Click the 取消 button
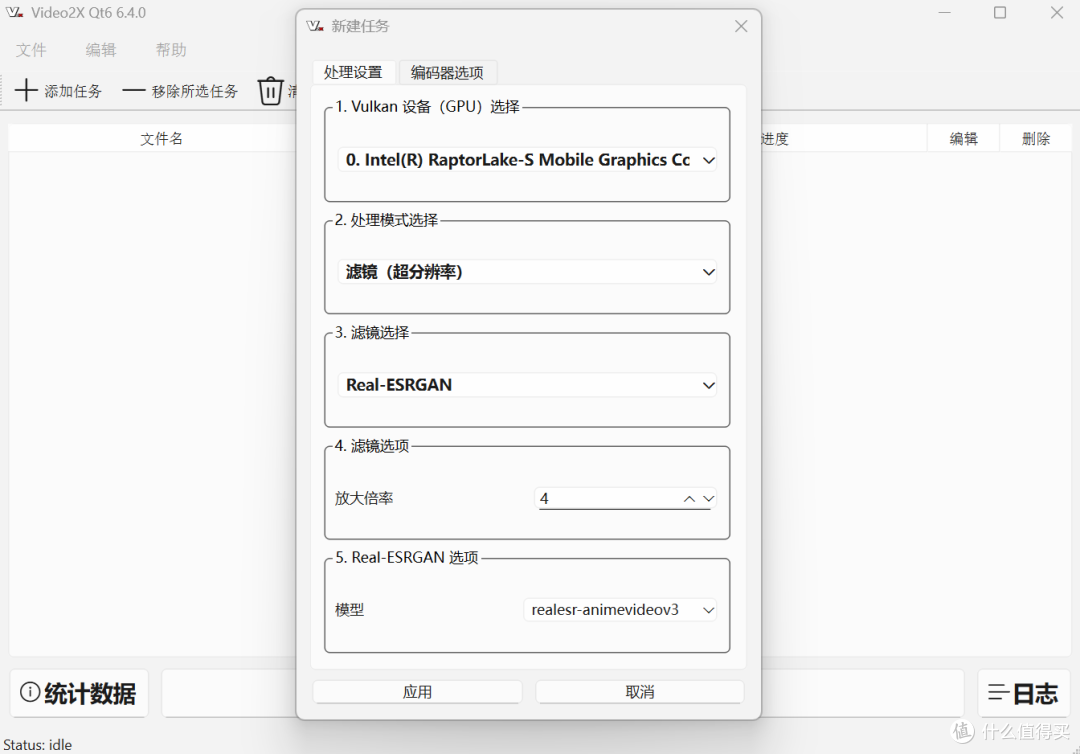Image resolution: width=1080 pixels, height=754 pixels. 640,692
